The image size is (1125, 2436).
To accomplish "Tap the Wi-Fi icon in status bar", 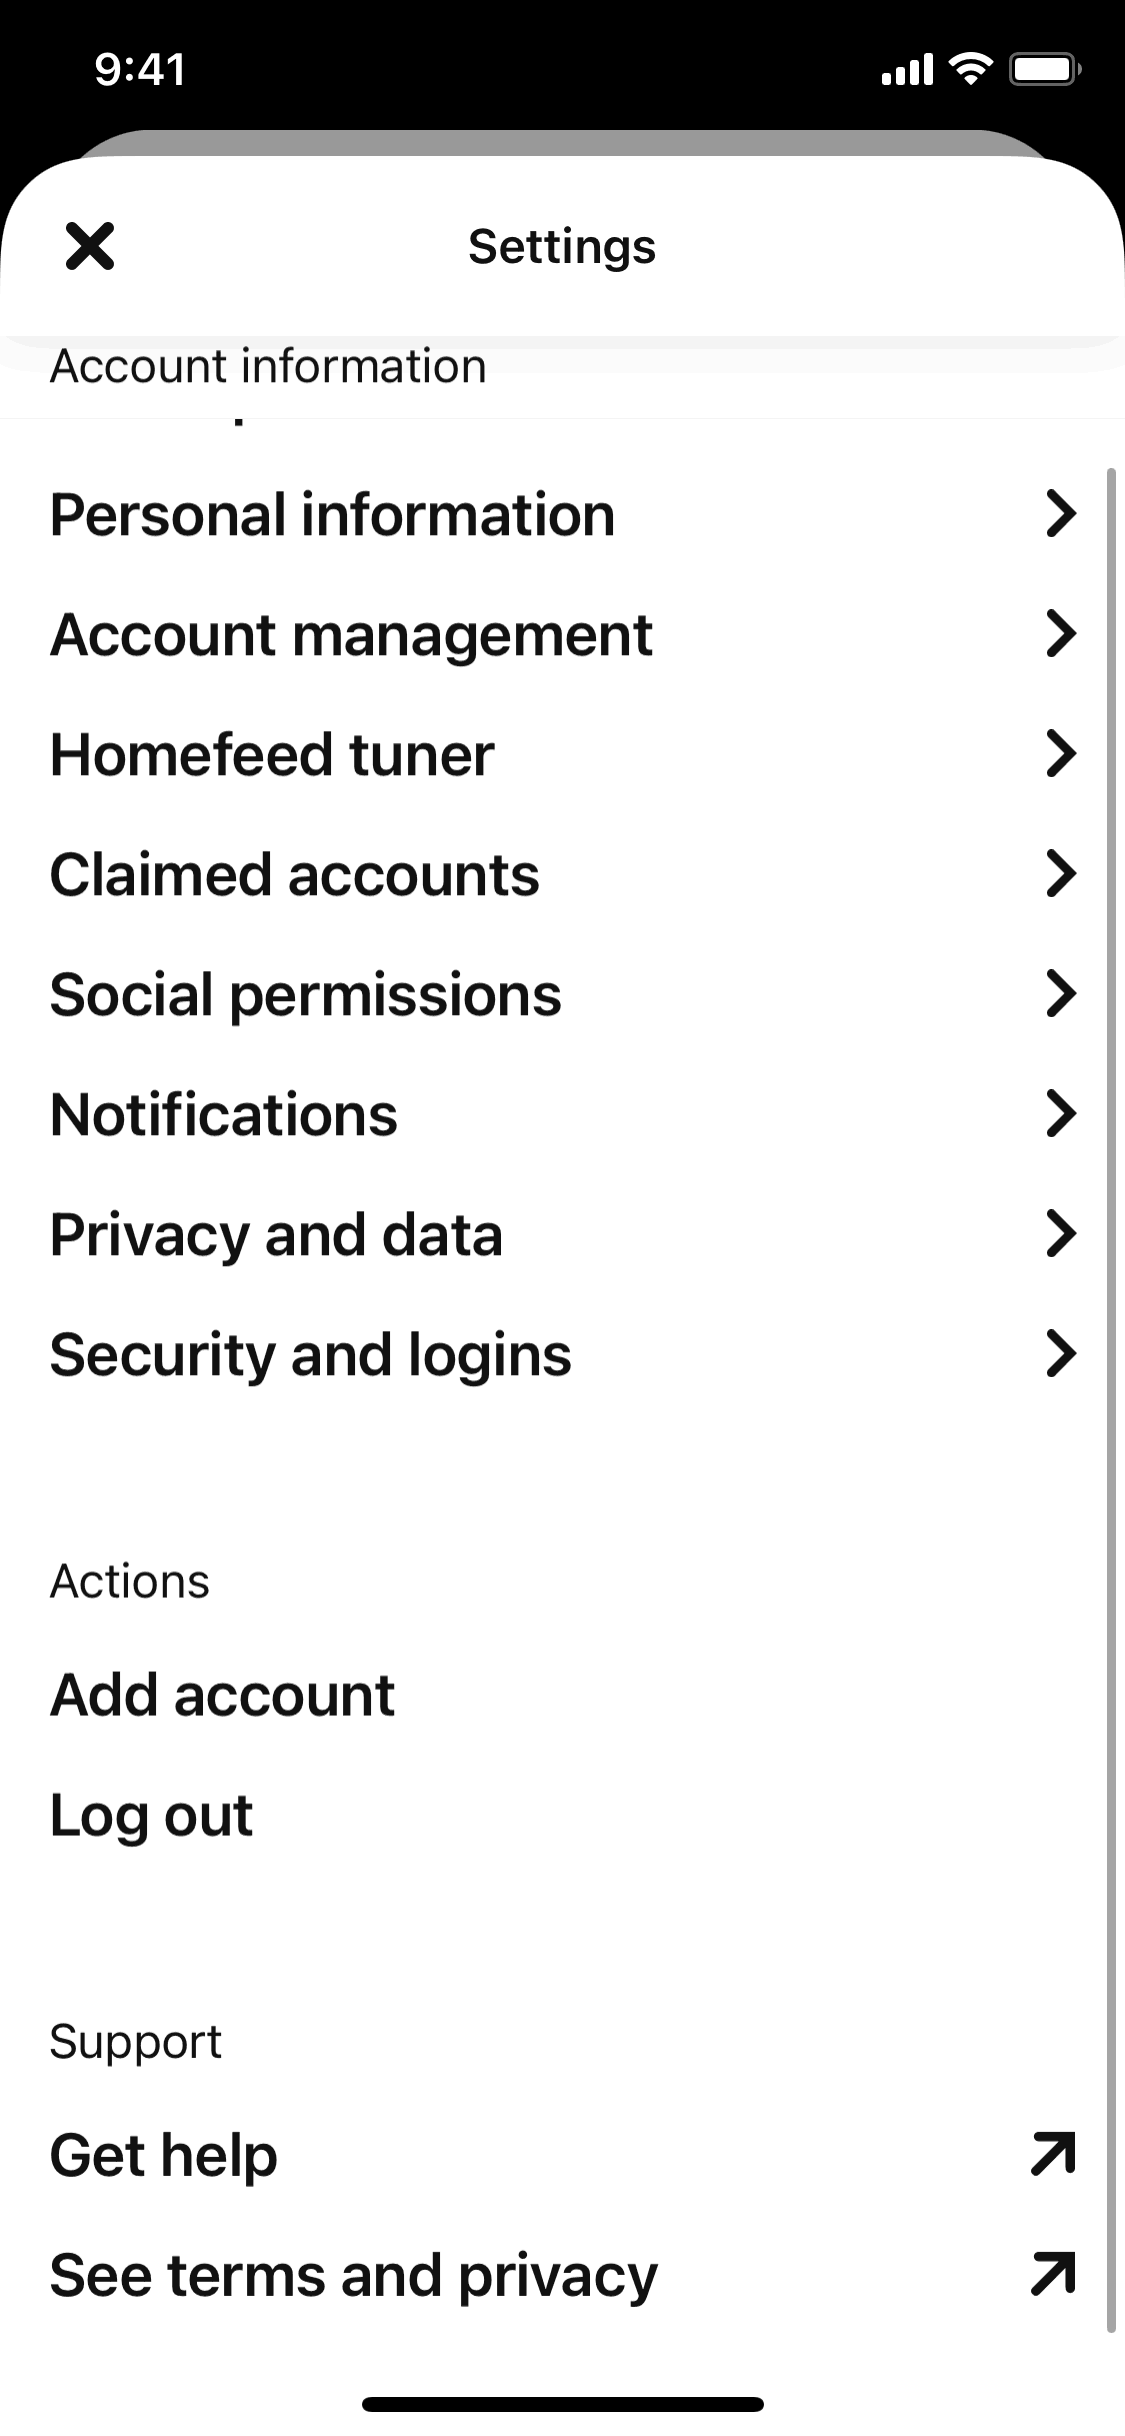I will (x=970, y=69).
